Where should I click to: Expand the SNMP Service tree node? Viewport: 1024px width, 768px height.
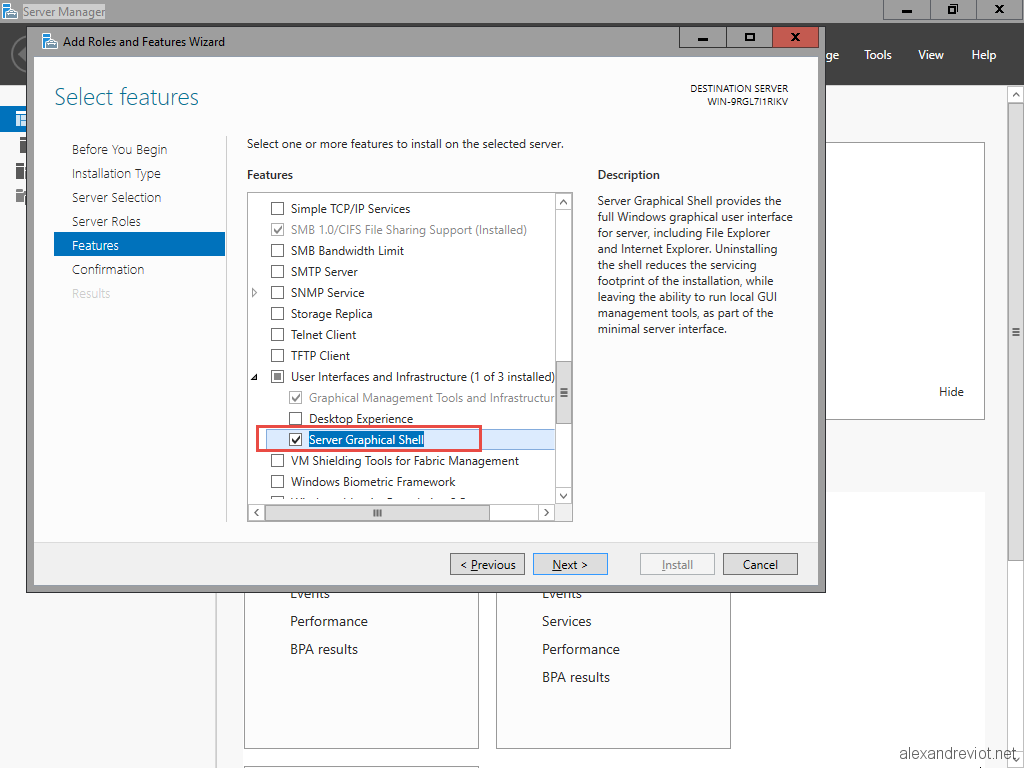point(255,293)
